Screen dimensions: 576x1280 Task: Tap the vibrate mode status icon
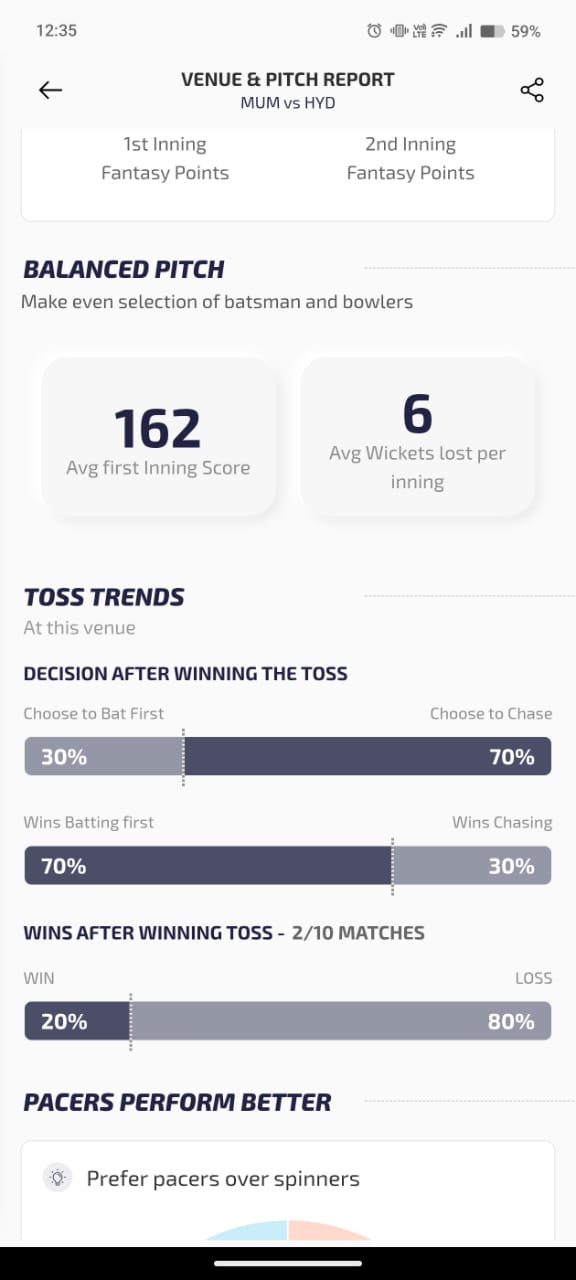(x=399, y=31)
